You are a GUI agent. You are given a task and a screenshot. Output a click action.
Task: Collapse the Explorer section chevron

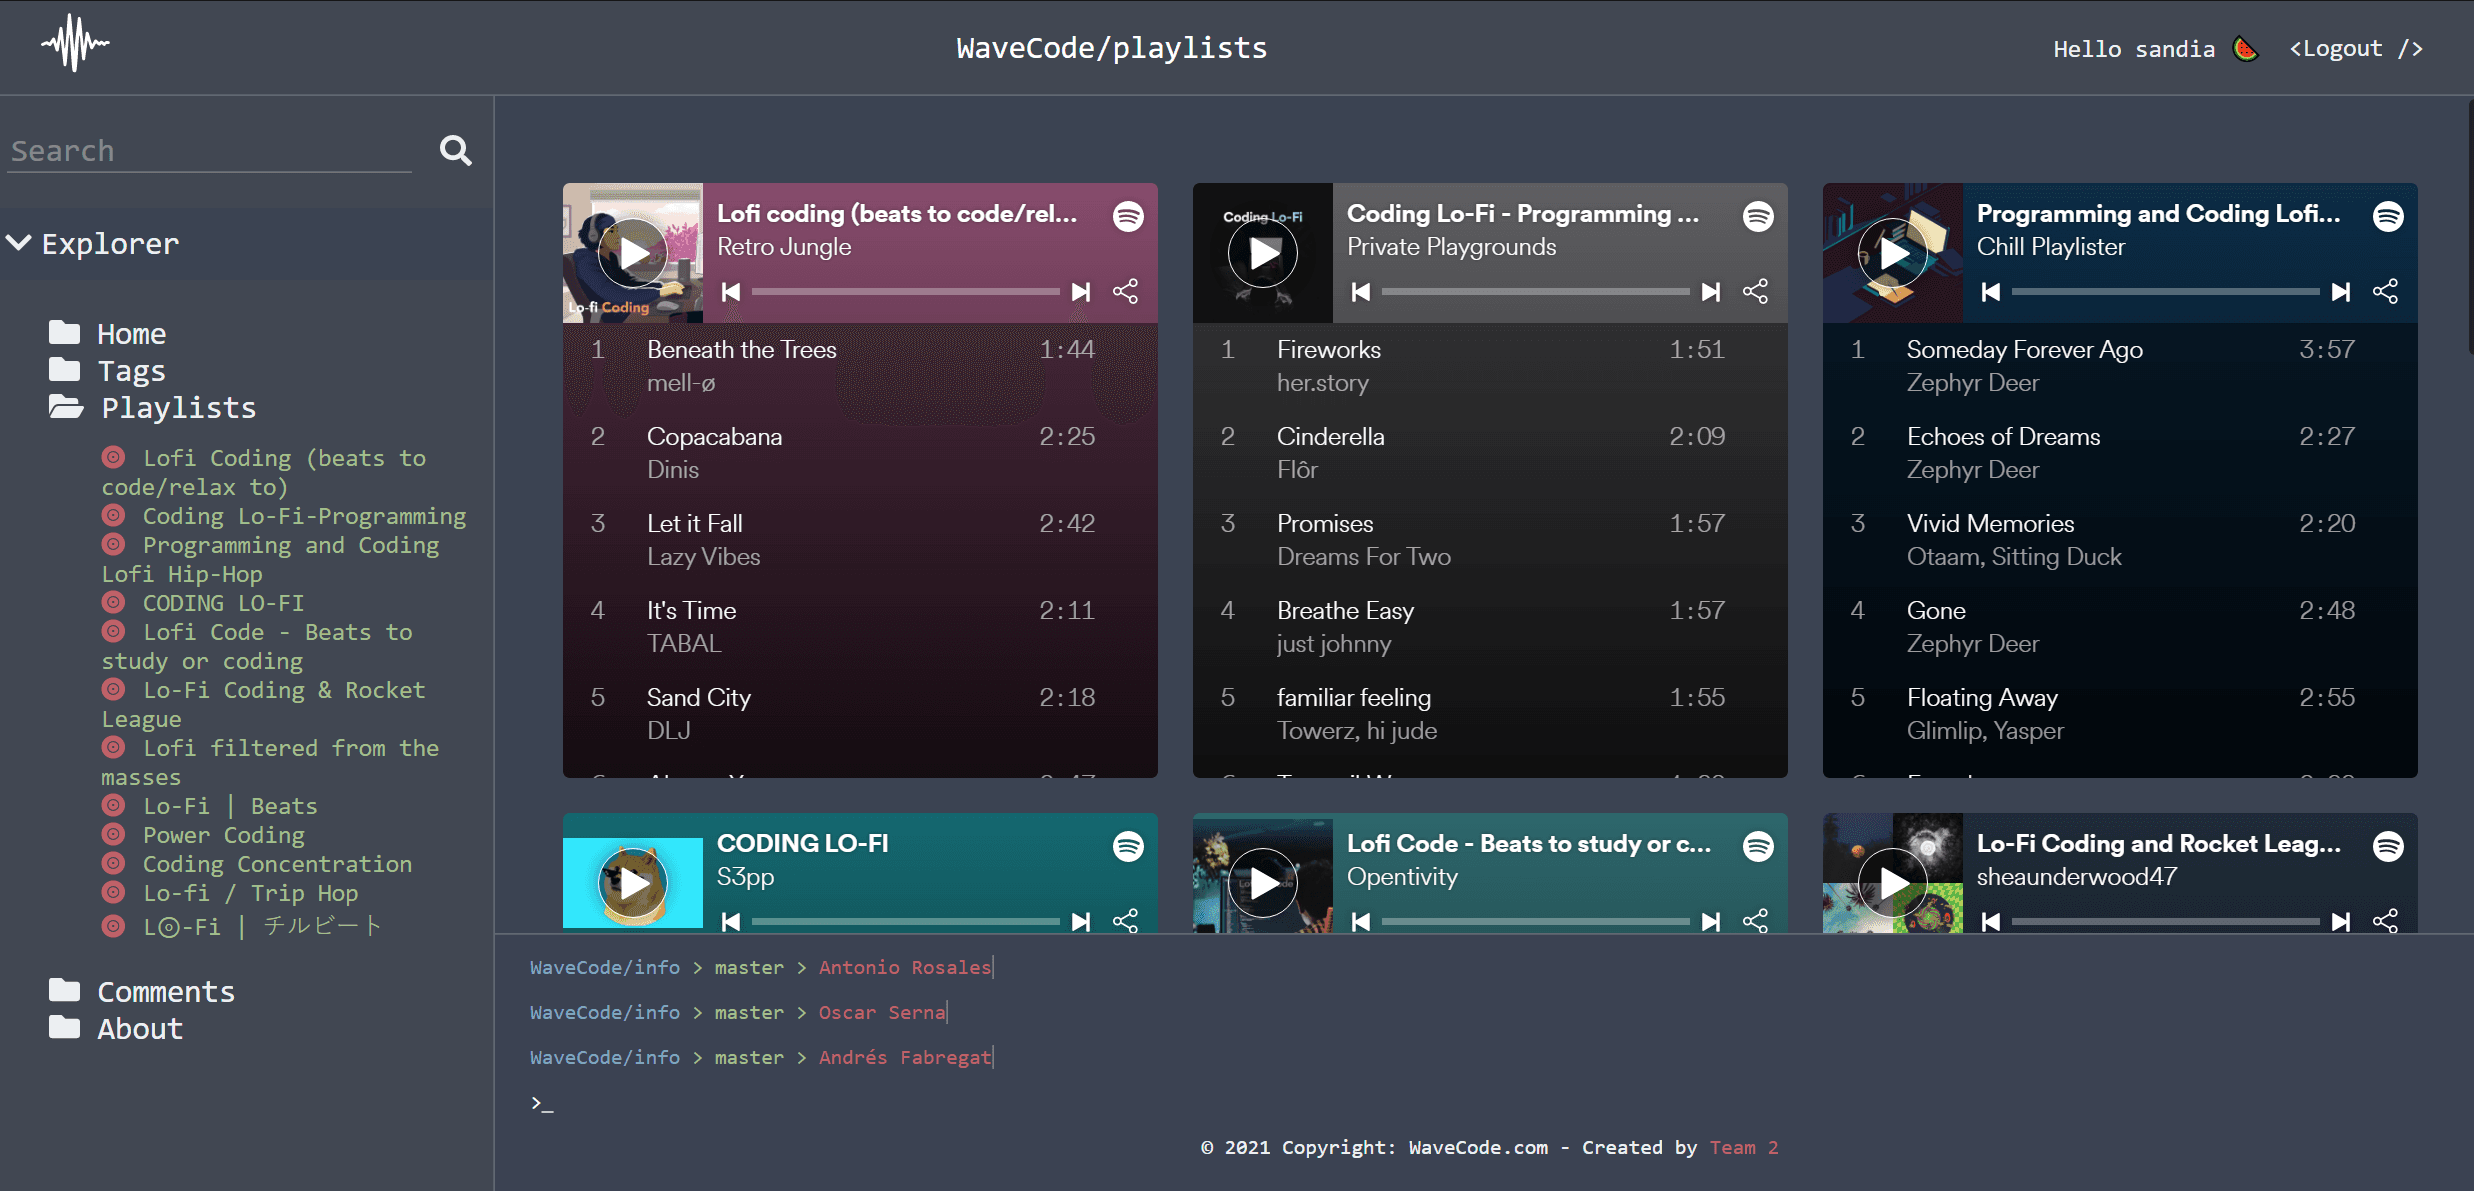[19, 243]
